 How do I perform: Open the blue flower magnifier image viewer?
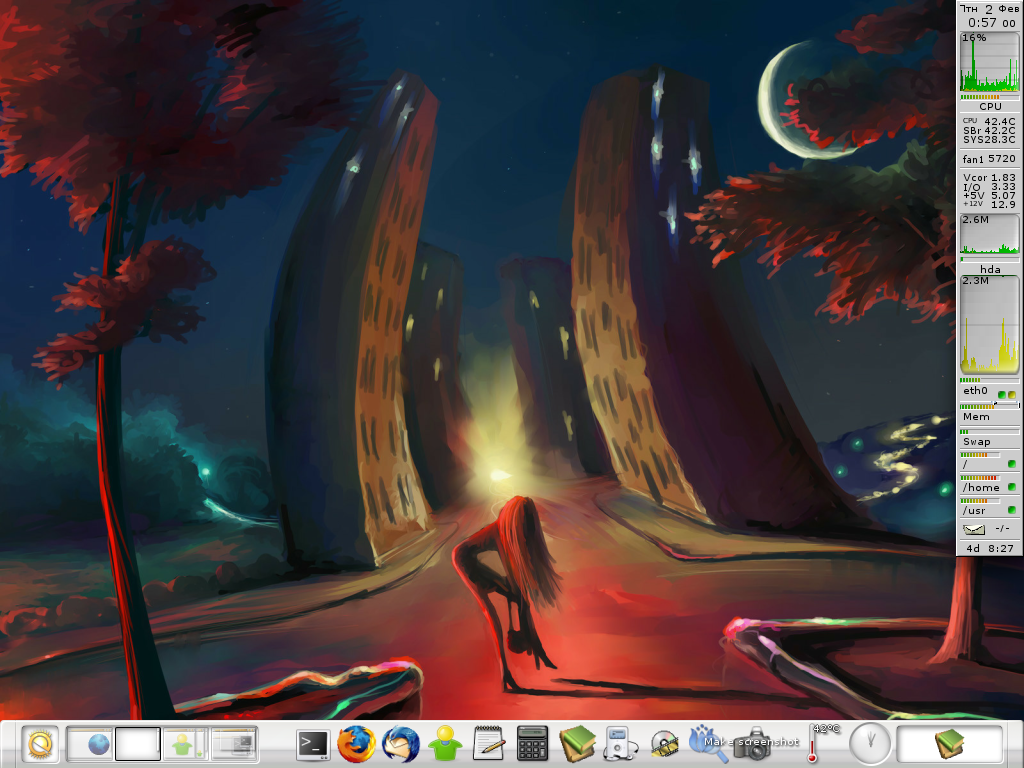(707, 744)
